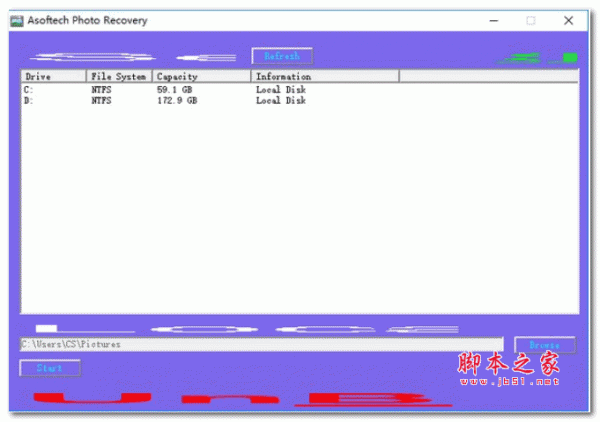
Task: Click the Browse button
Action: [545, 345]
